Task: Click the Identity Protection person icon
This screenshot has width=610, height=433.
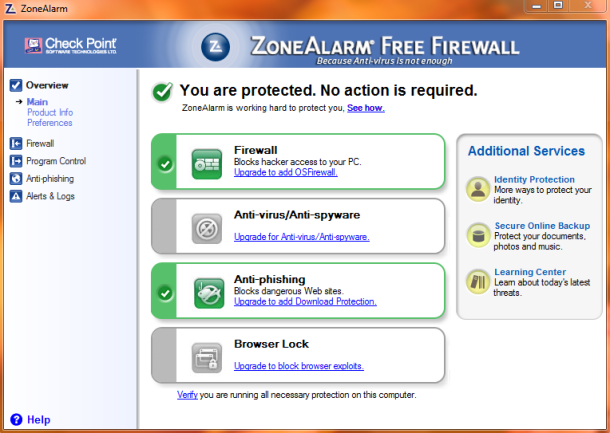Action: coord(478,189)
